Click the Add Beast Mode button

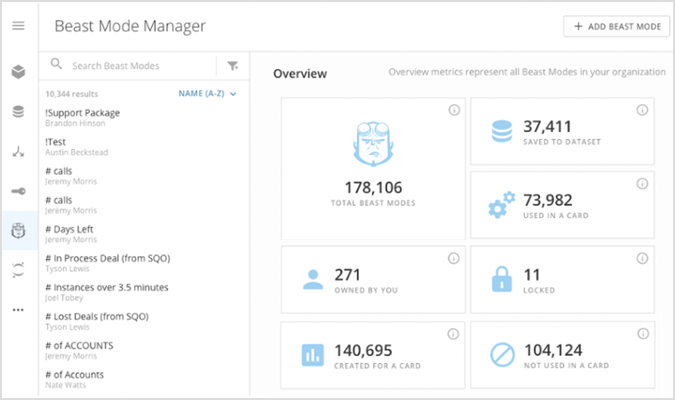point(616,27)
